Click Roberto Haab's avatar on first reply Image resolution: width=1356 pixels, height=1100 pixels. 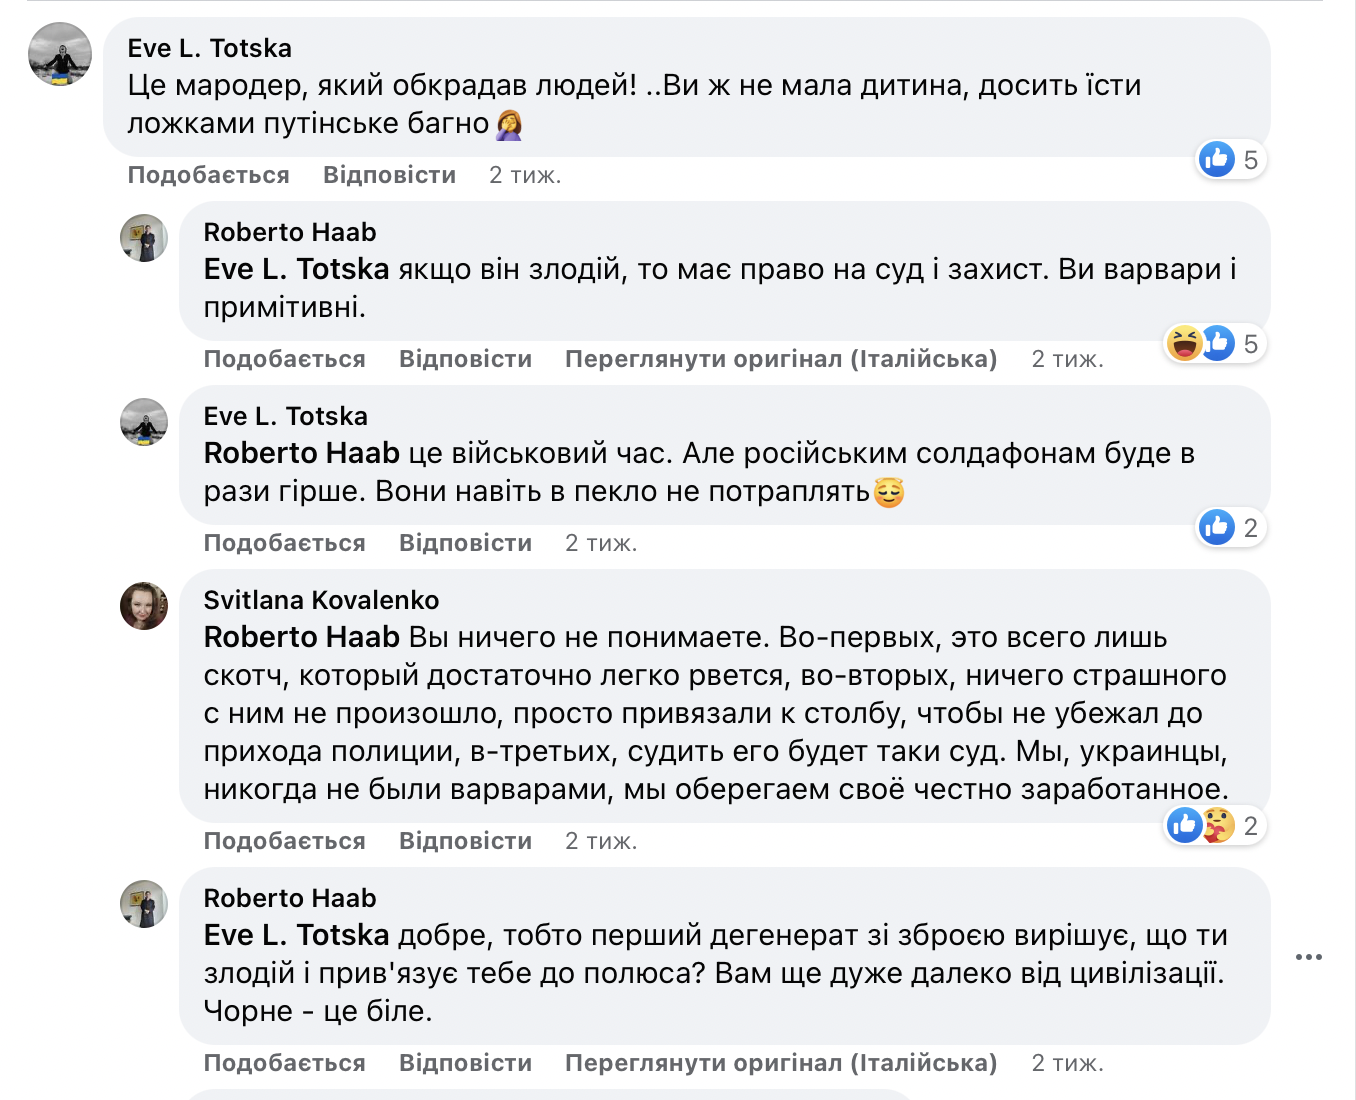click(144, 238)
